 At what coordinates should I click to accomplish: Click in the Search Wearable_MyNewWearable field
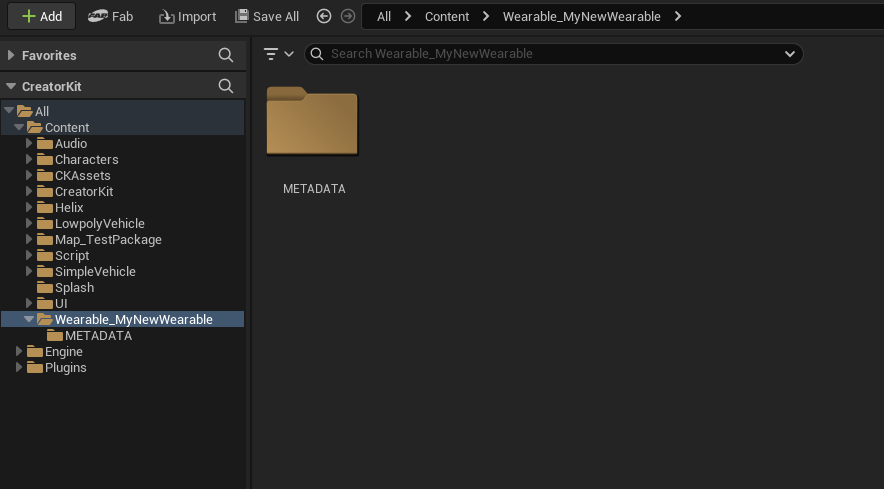click(550, 54)
